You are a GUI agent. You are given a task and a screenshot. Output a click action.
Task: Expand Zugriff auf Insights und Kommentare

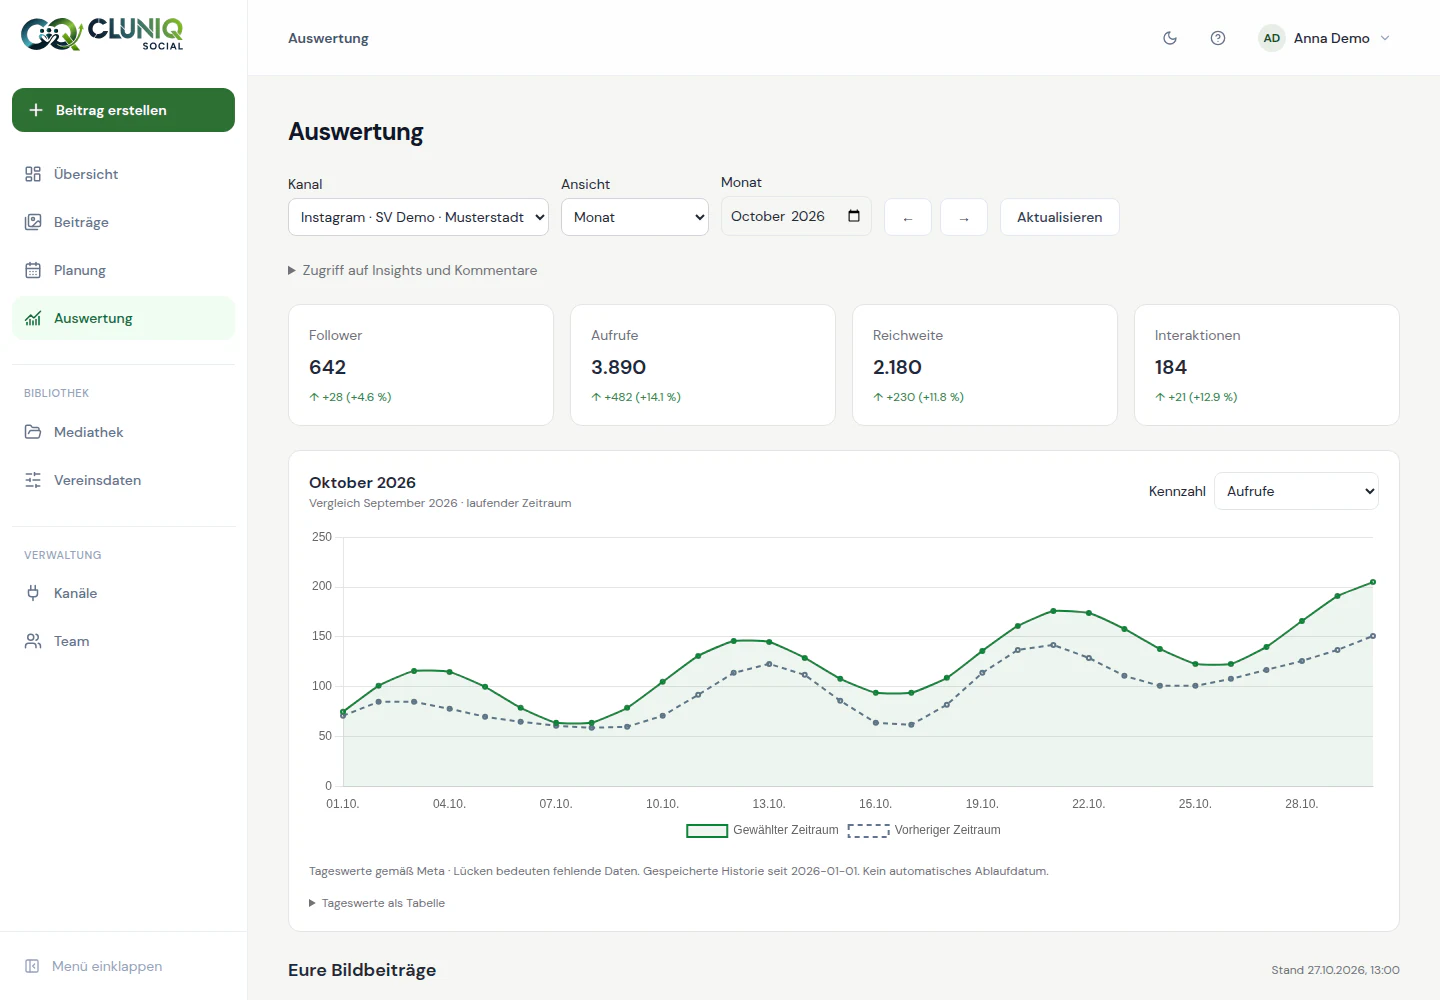412,270
